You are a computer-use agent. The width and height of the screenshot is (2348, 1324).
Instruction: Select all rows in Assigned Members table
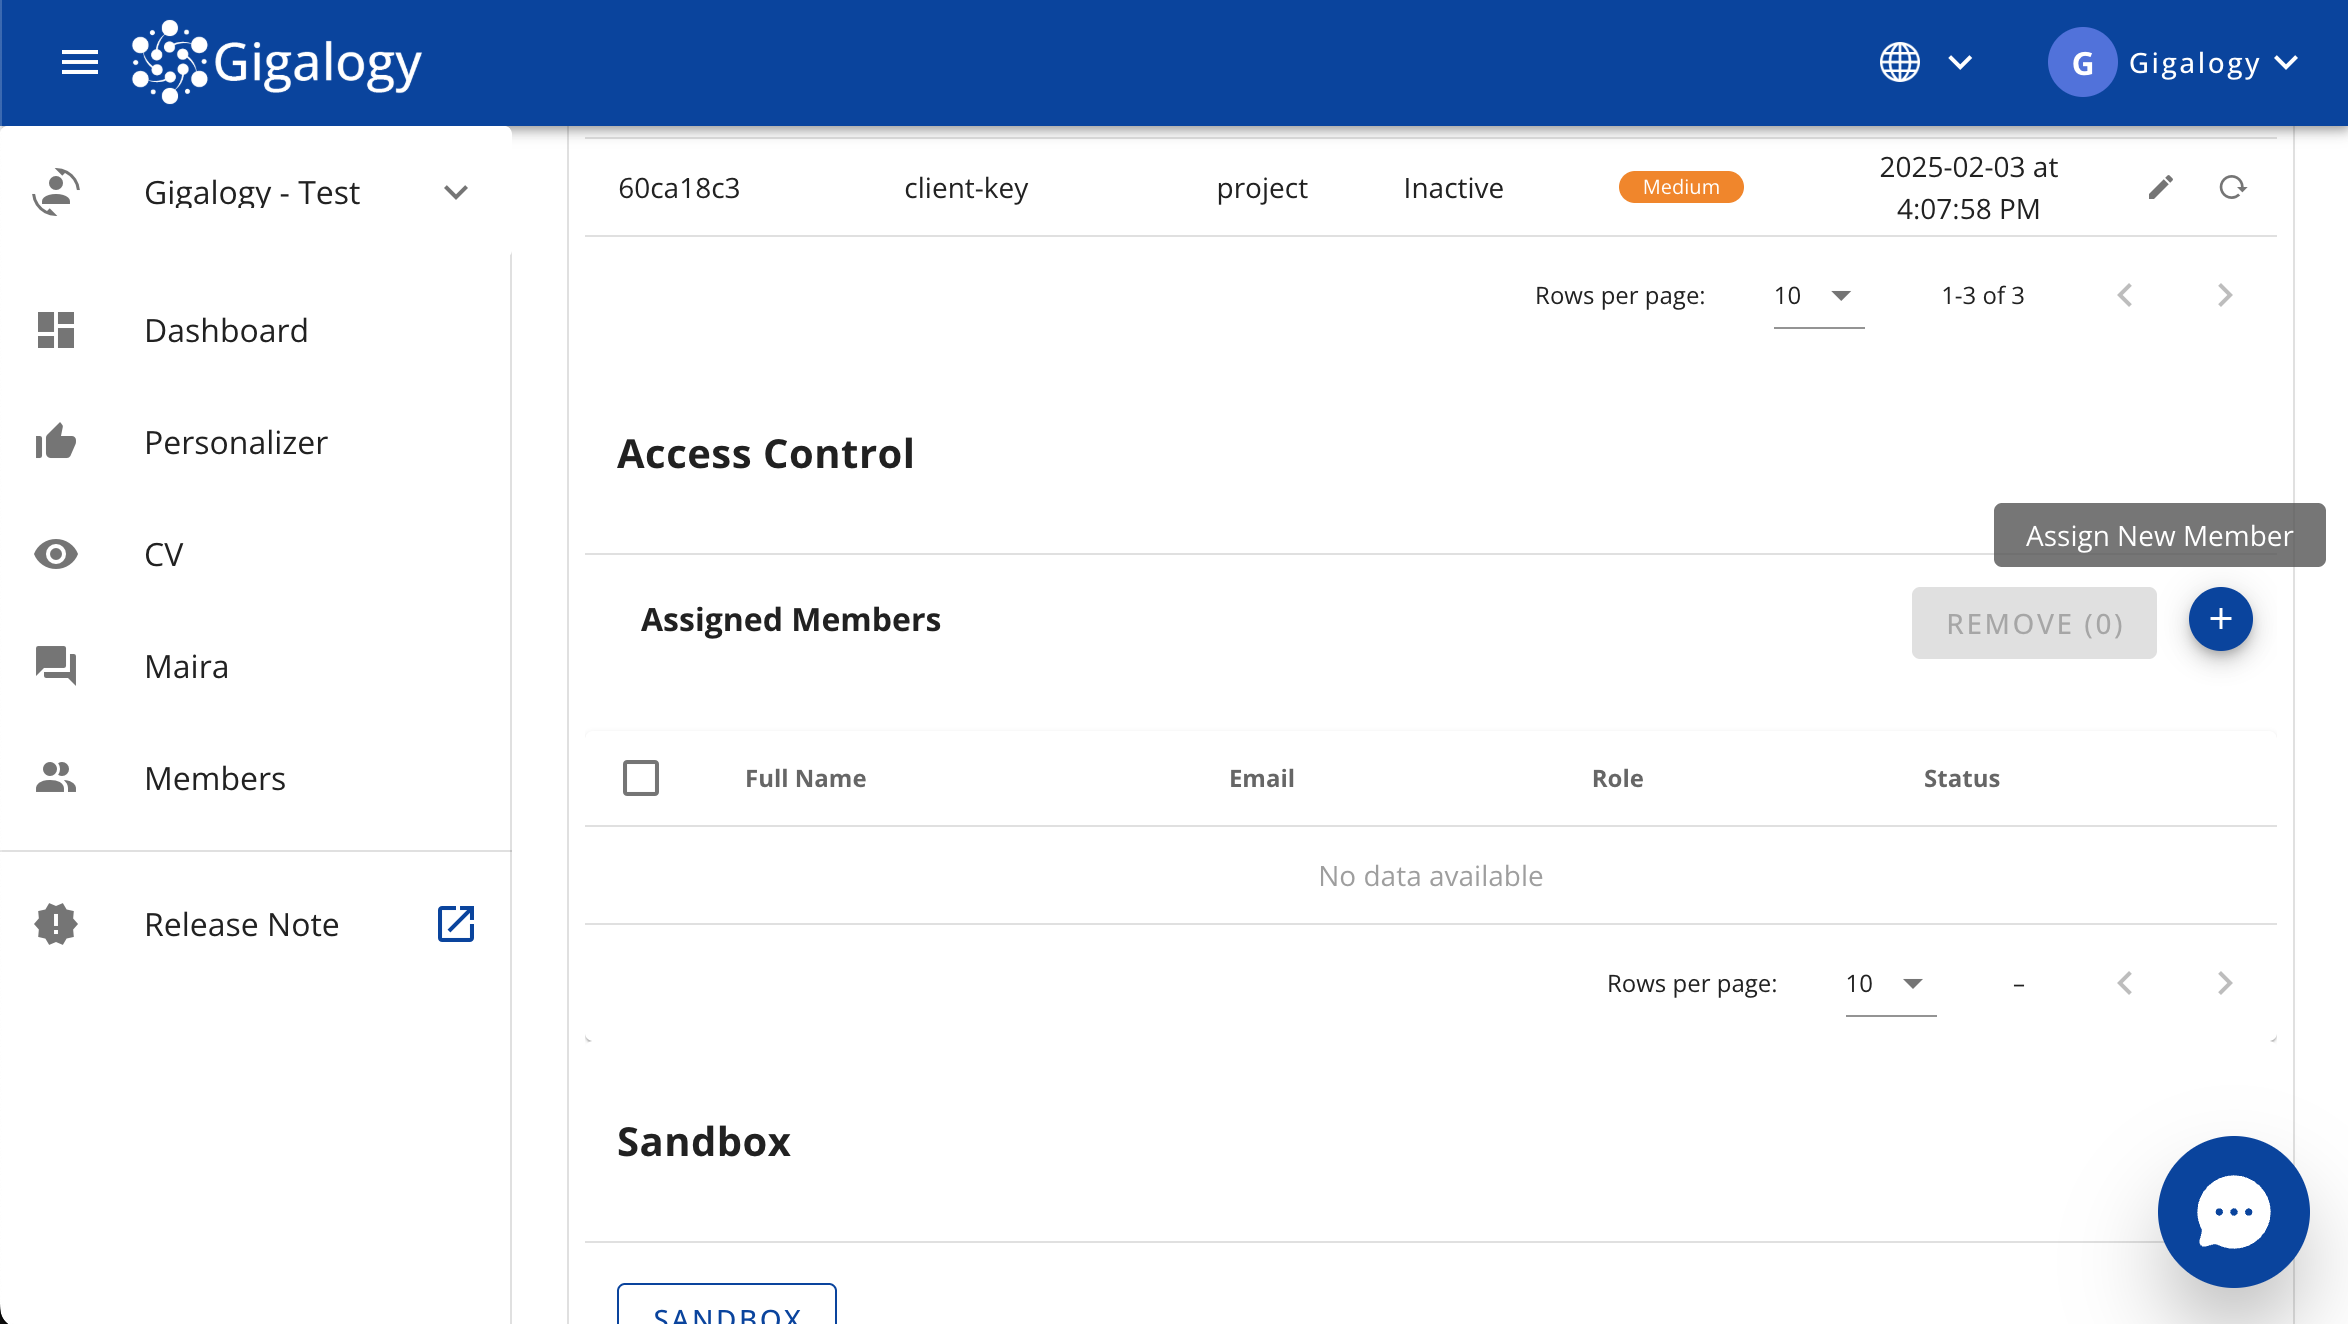[x=641, y=777]
